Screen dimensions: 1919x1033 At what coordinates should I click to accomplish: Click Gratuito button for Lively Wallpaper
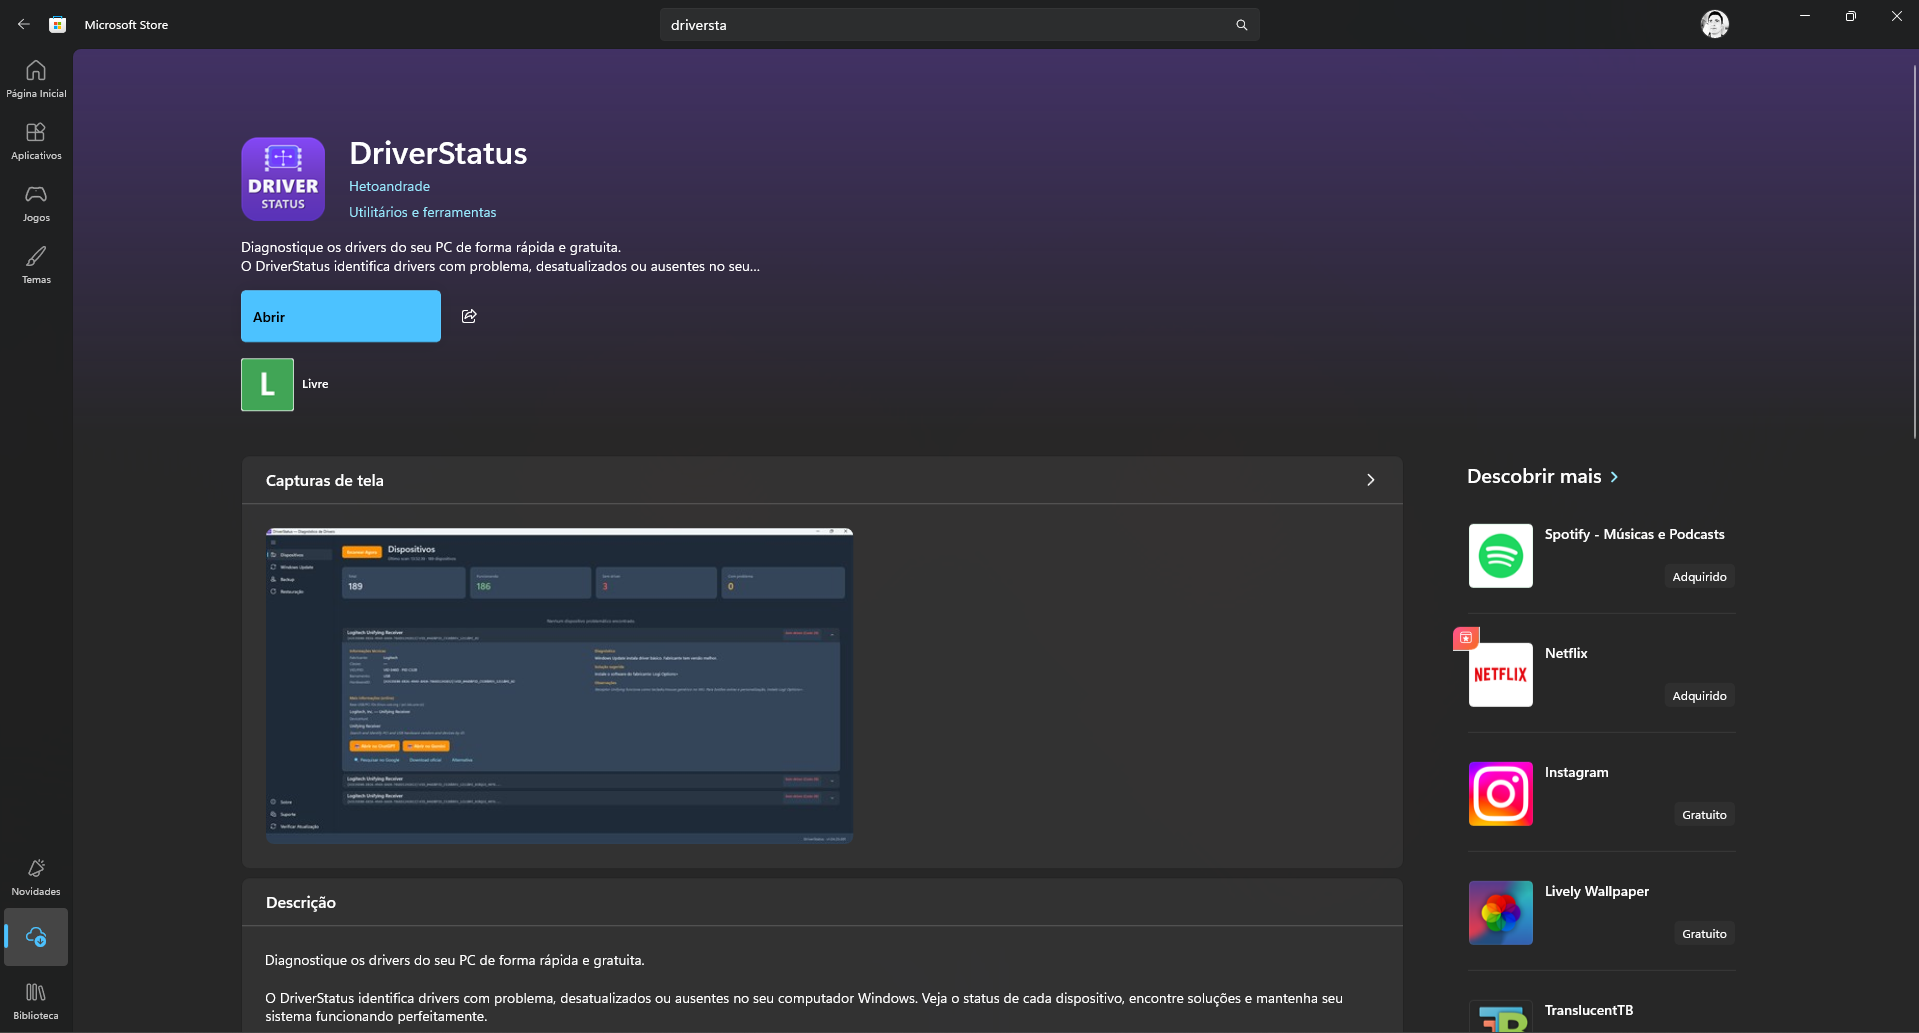pos(1704,934)
